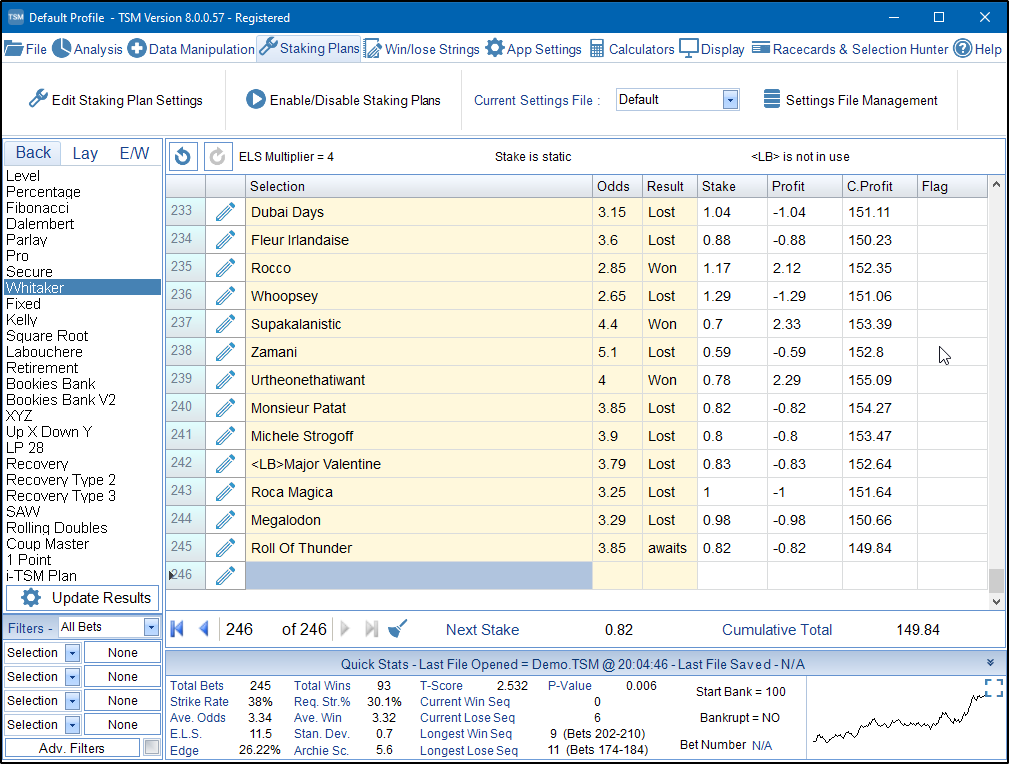Expand the equity chart to fullscreen
This screenshot has height=764, width=1009.
pyautogui.click(x=993, y=688)
